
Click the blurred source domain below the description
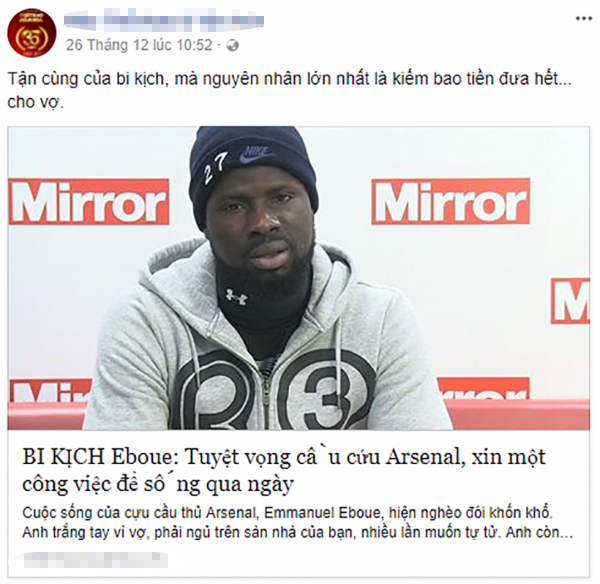96,560
